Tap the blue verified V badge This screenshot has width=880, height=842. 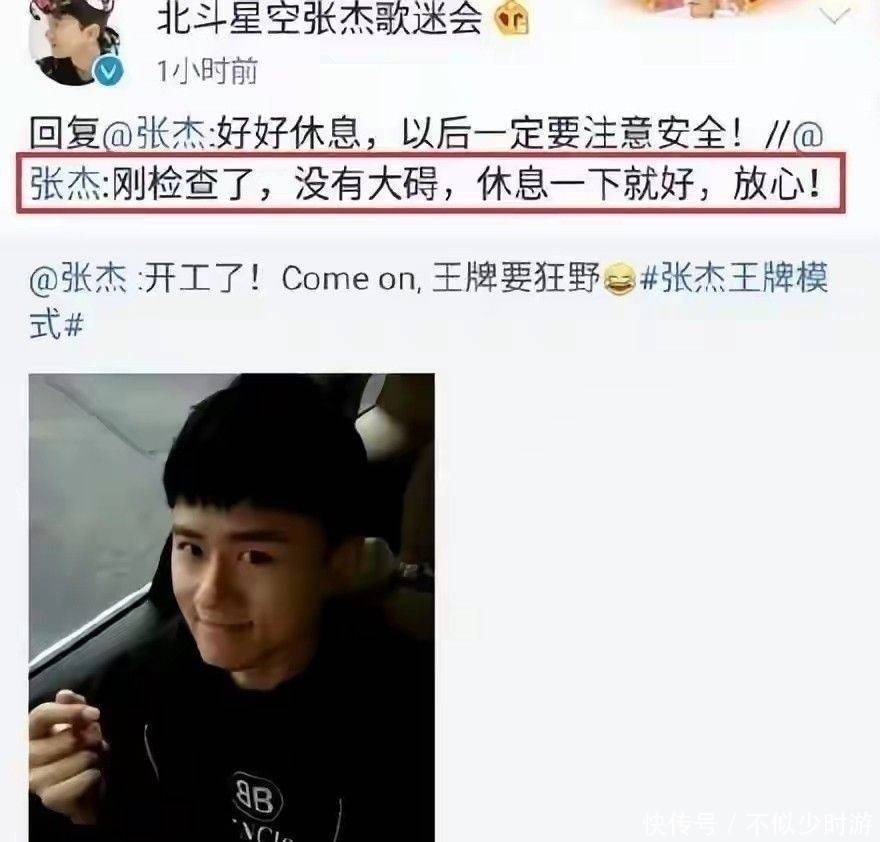[x=109, y=72]
